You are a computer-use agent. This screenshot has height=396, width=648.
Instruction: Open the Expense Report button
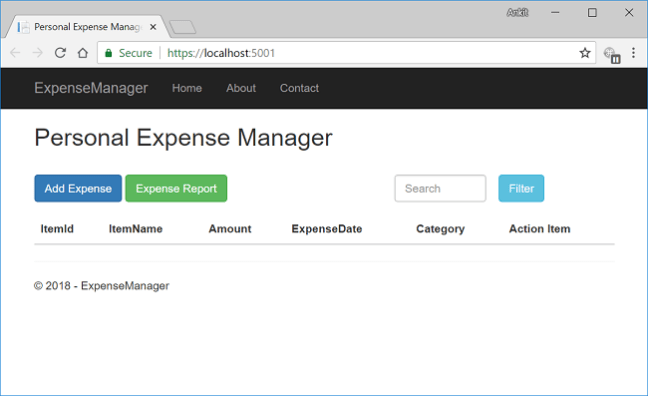click(x=176, y=188)
